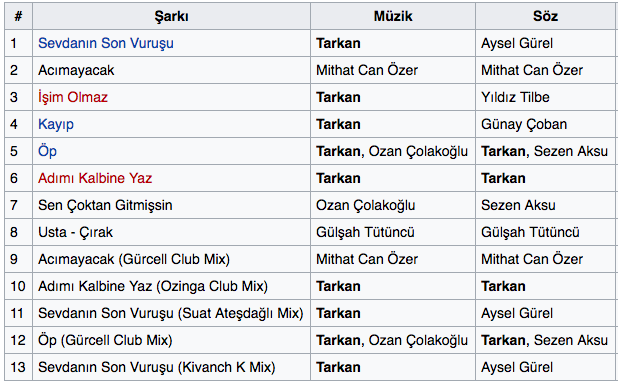Screen dimensions: 618x384
Task: Select the # column header
Action: pos(18,16)
